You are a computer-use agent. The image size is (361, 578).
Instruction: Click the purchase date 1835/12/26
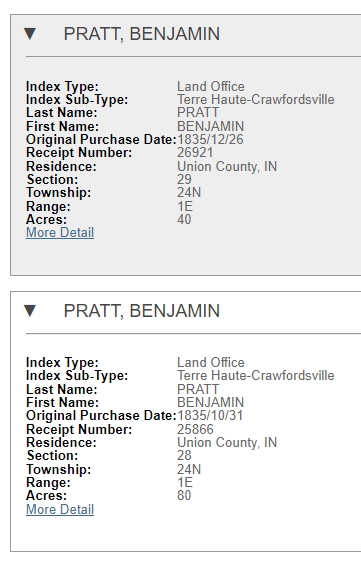(210, 139)
